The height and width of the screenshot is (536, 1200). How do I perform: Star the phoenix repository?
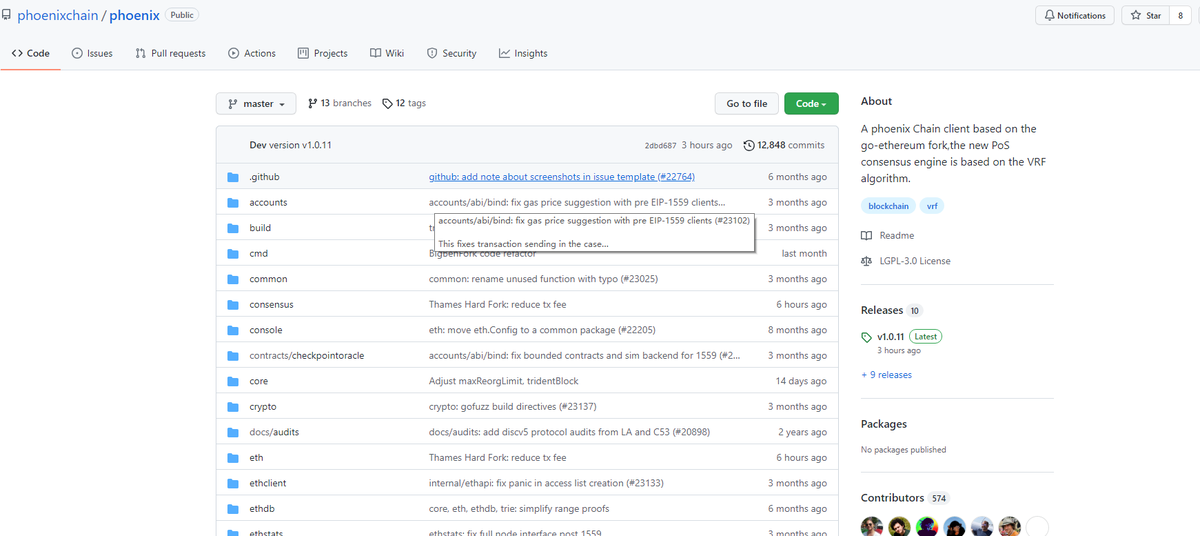[x=1146, y=16]
